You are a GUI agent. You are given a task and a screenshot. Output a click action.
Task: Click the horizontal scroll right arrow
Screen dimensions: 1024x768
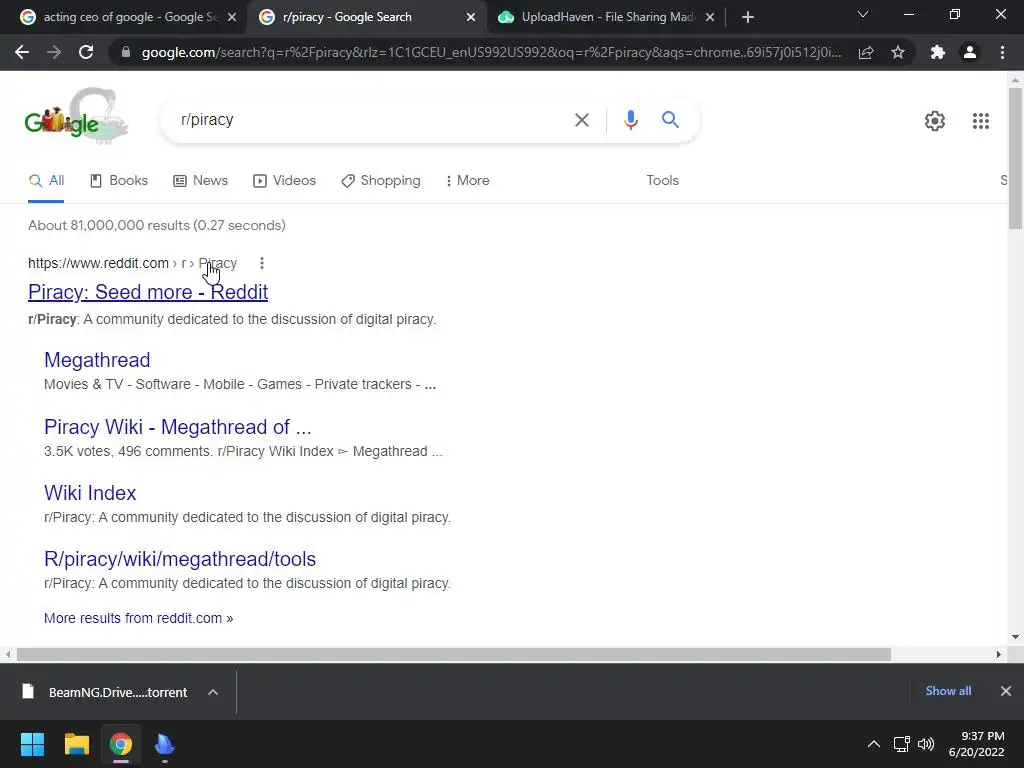[999, 654]
